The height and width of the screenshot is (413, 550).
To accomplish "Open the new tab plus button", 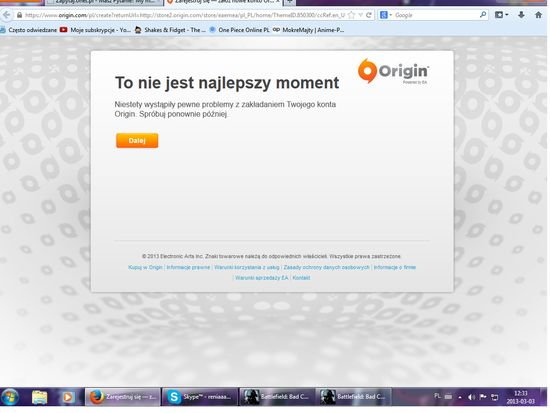I will [290, 2].
